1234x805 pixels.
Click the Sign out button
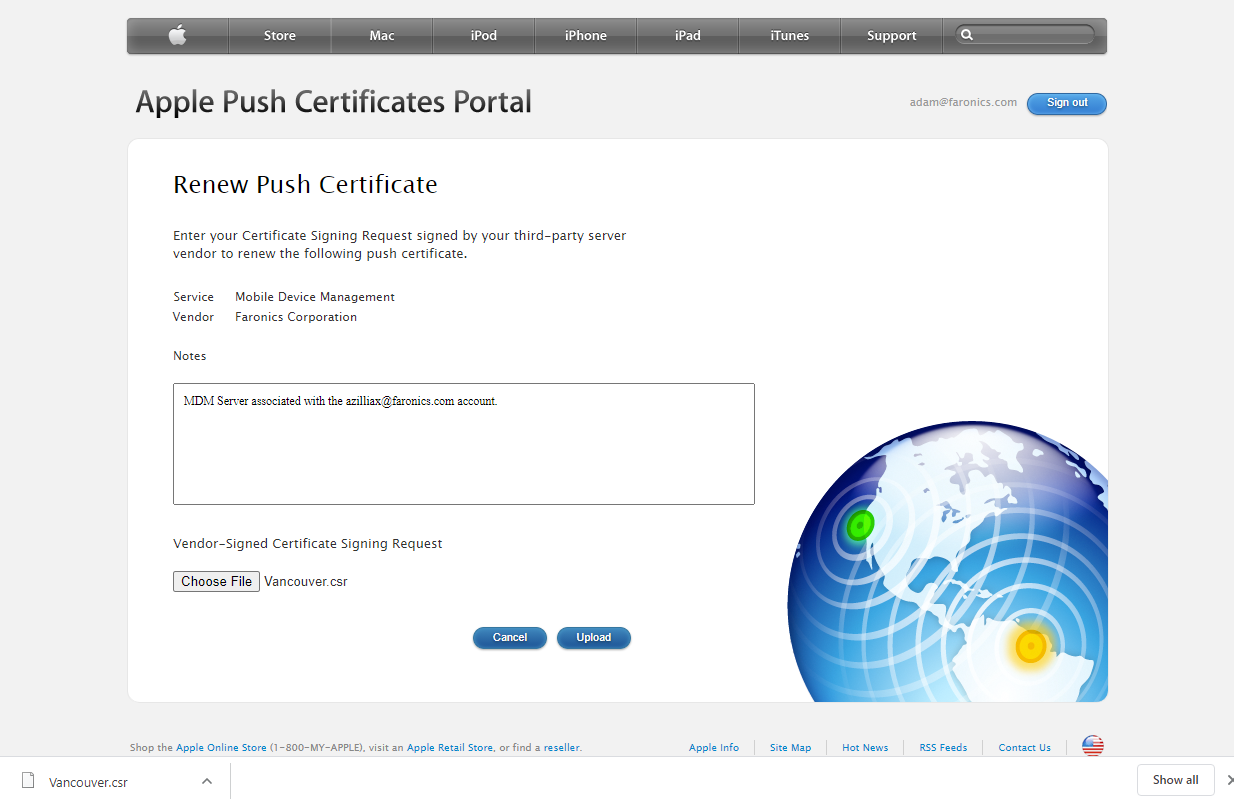point(1067,103)
